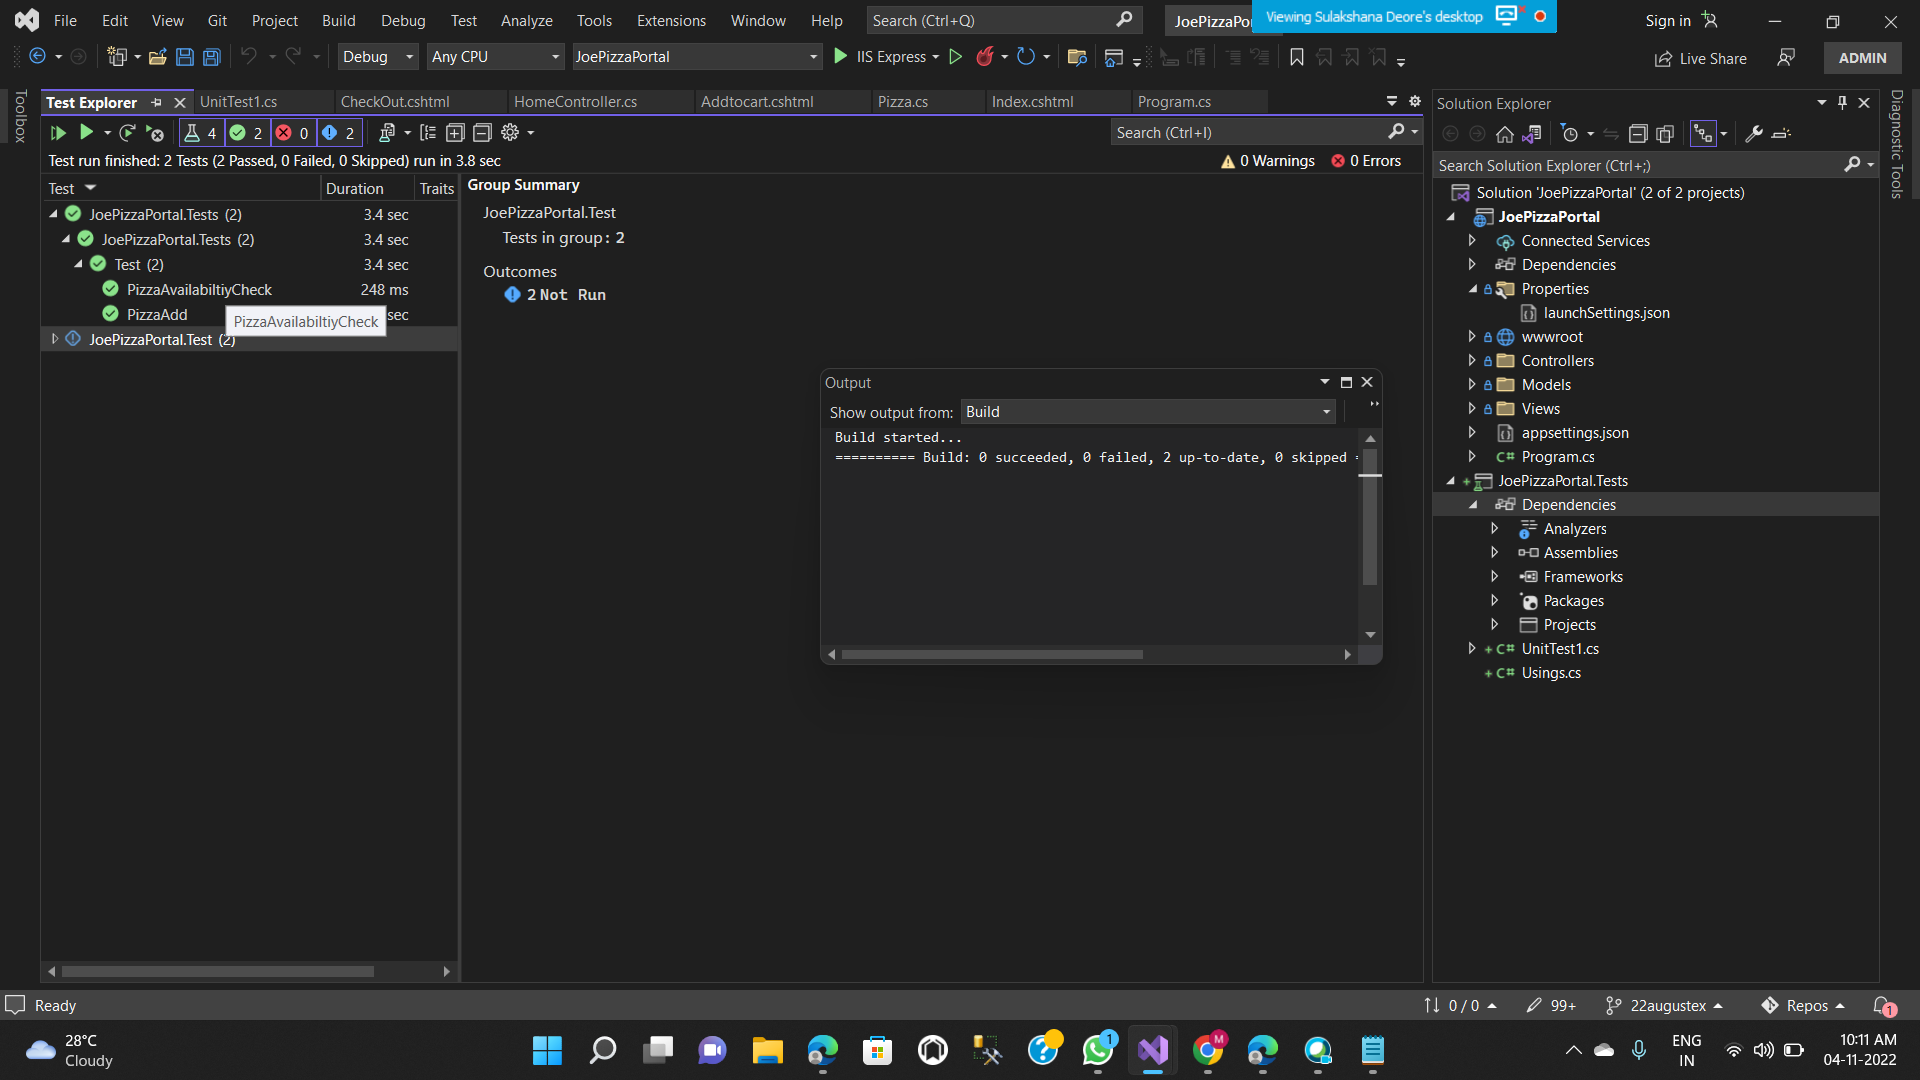Image resolution: width=1920 pixels, height=1080 pixels.
Task: Click Solution Explorer Home icon
Action: pyautogui.click(x=1504, y=134)
